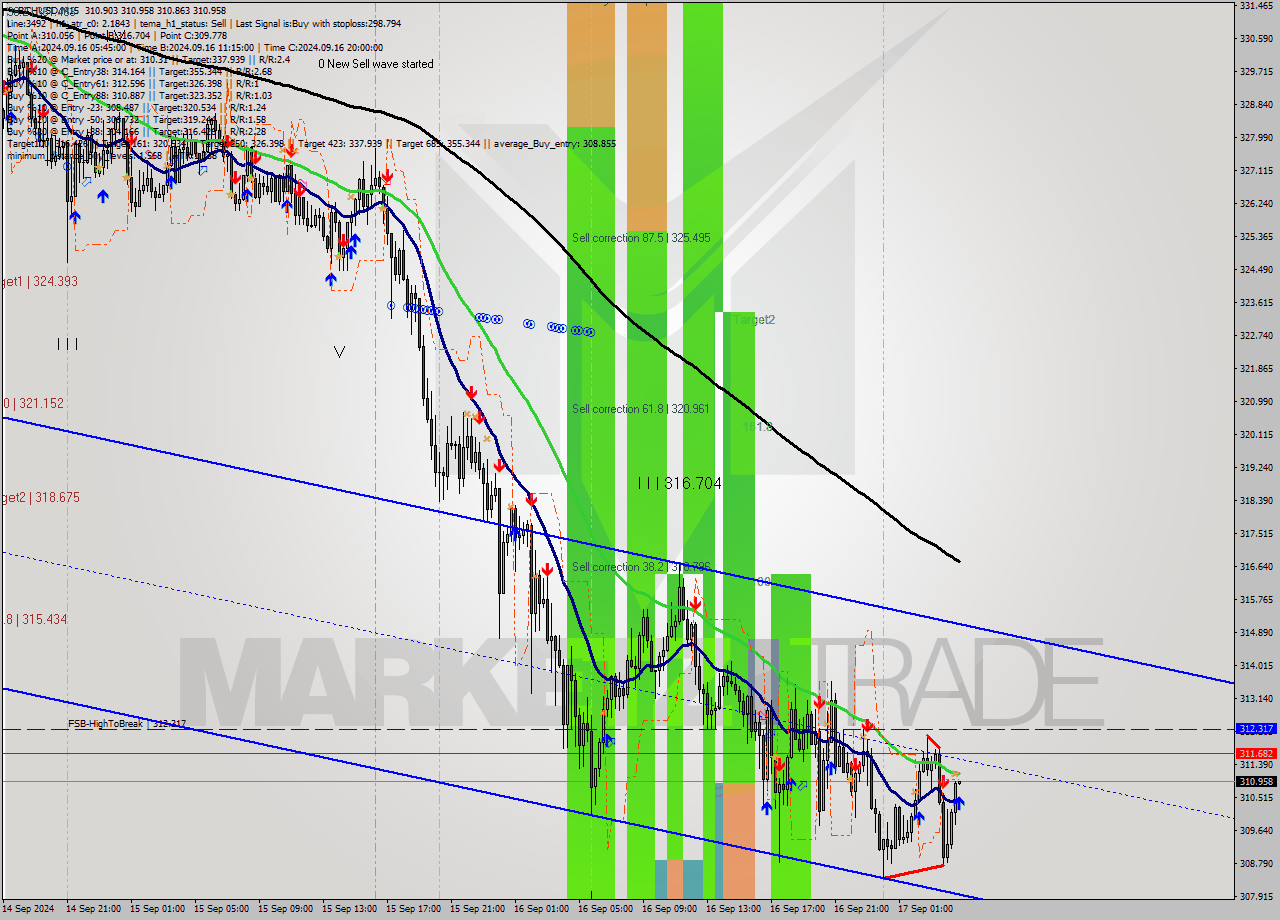
Task: Click the '15 Sep 01:00' time axis label
Action: pyautogui.click(x=158, y=910)
